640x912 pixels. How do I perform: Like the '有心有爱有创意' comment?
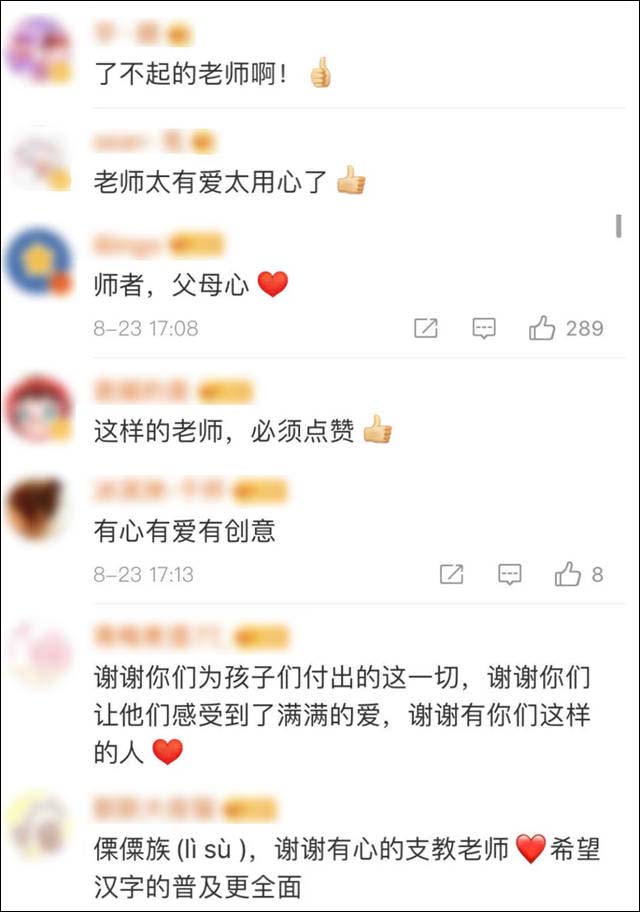pos(567,575)
